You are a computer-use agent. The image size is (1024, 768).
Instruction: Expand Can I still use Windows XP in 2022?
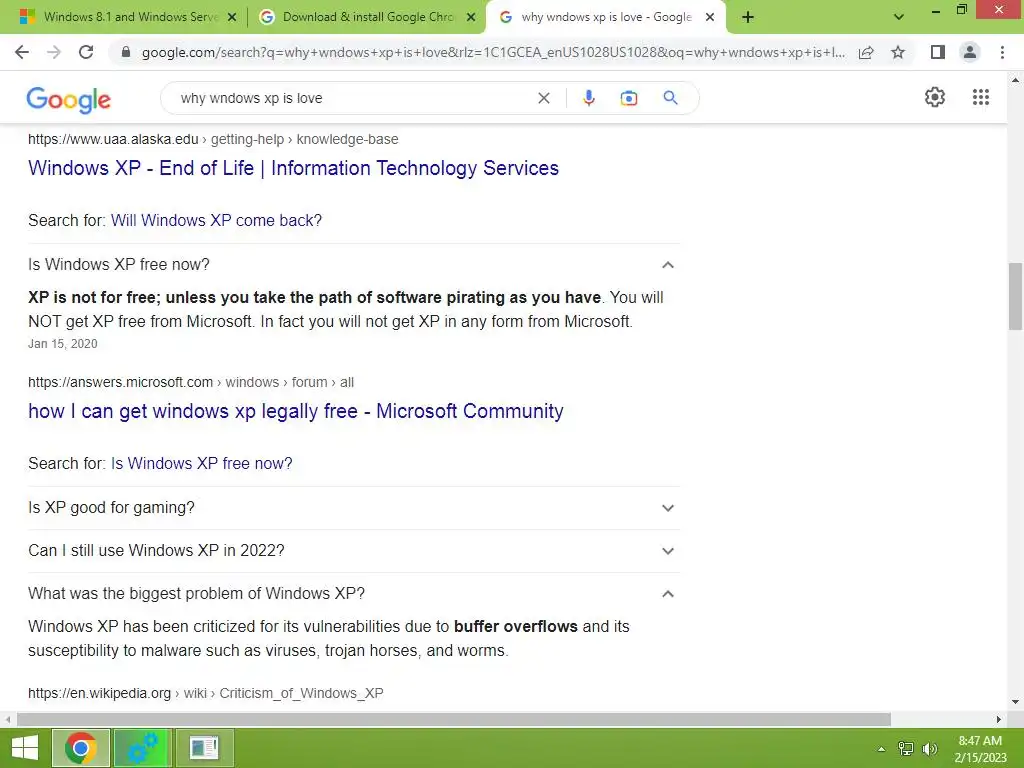tap(353, 551)
